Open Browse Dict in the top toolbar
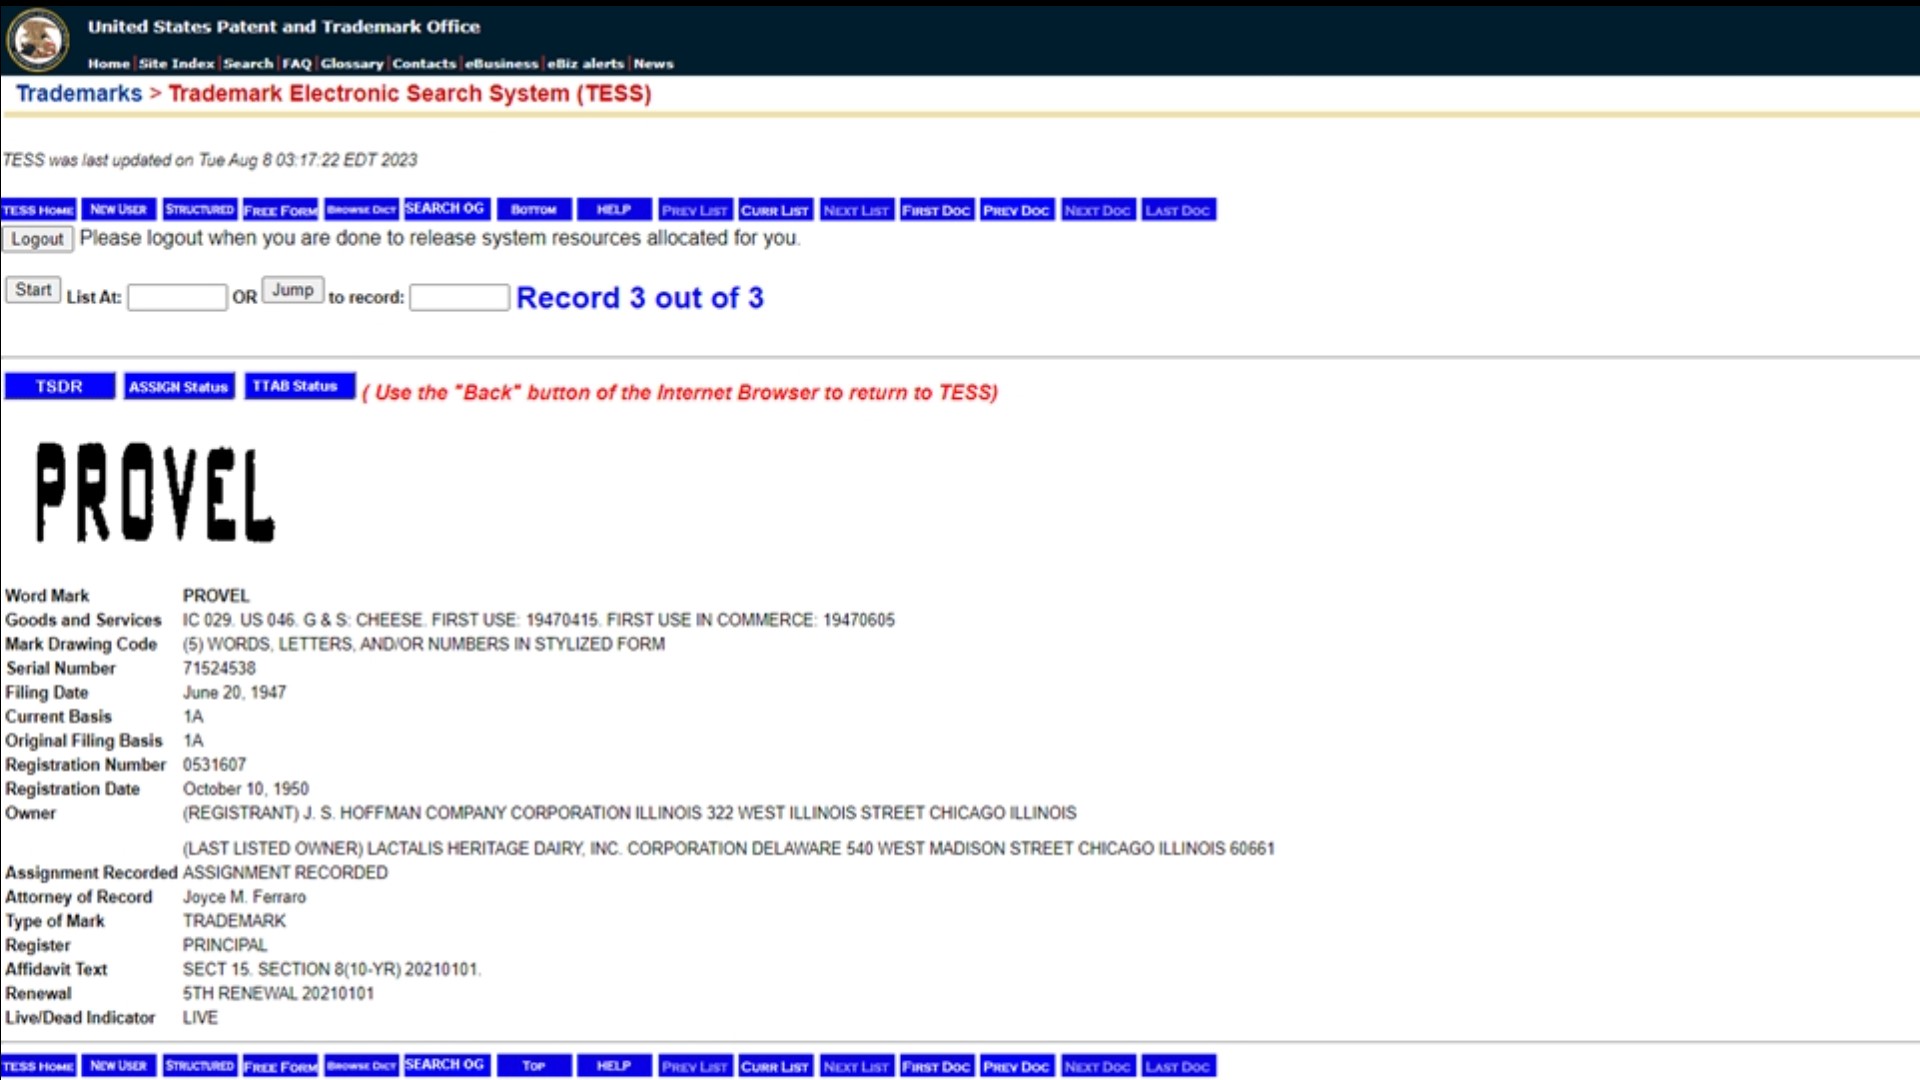Screen dimensions: 1920x1080 (361, 210)
